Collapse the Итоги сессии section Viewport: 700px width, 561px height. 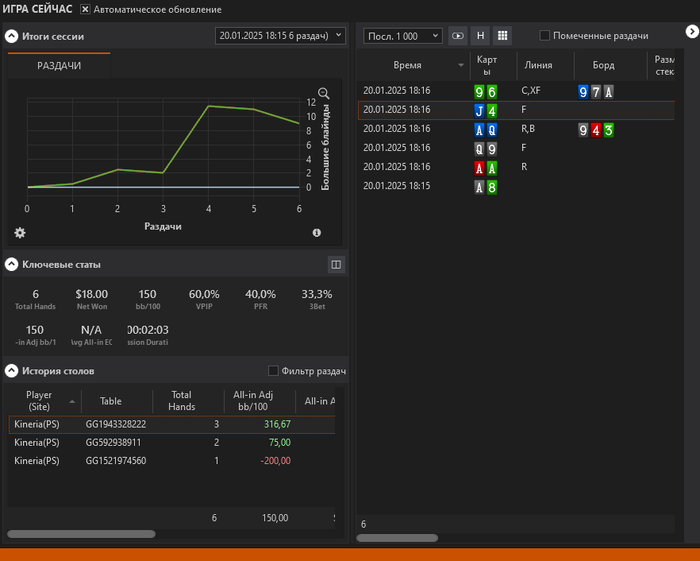[12, 36]
